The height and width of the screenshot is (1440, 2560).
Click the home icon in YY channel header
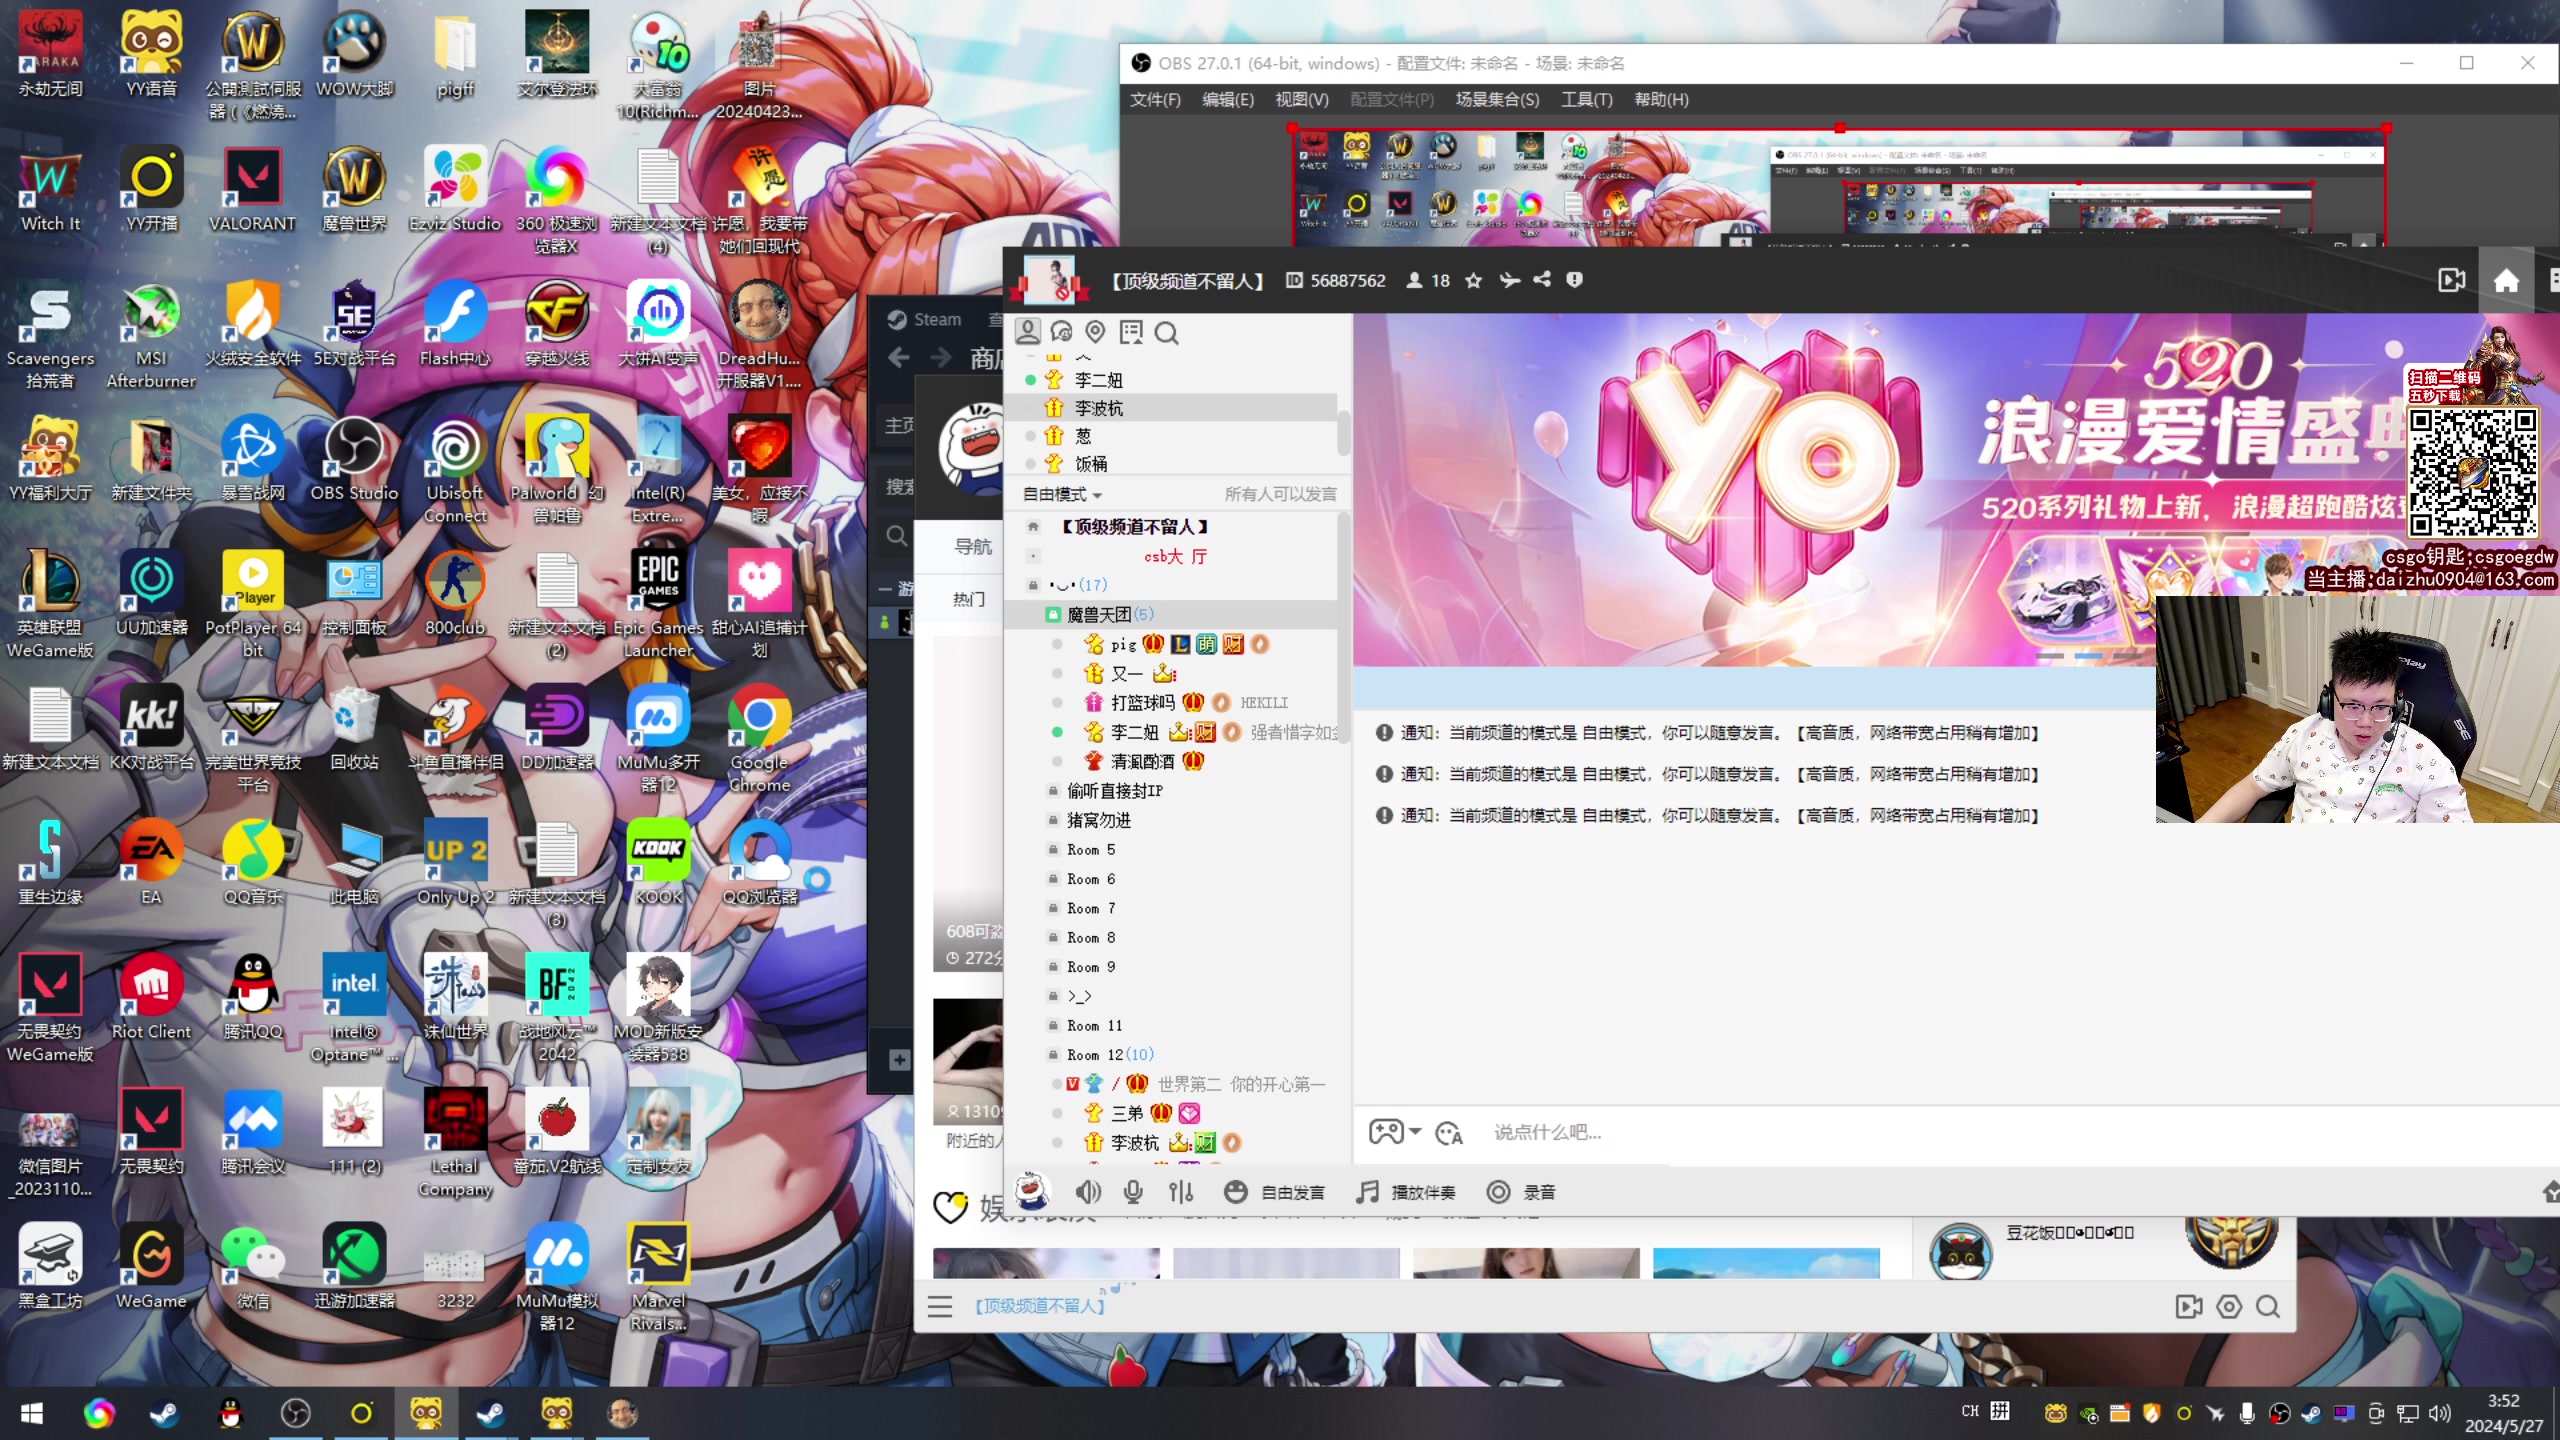pos(2506,281)
